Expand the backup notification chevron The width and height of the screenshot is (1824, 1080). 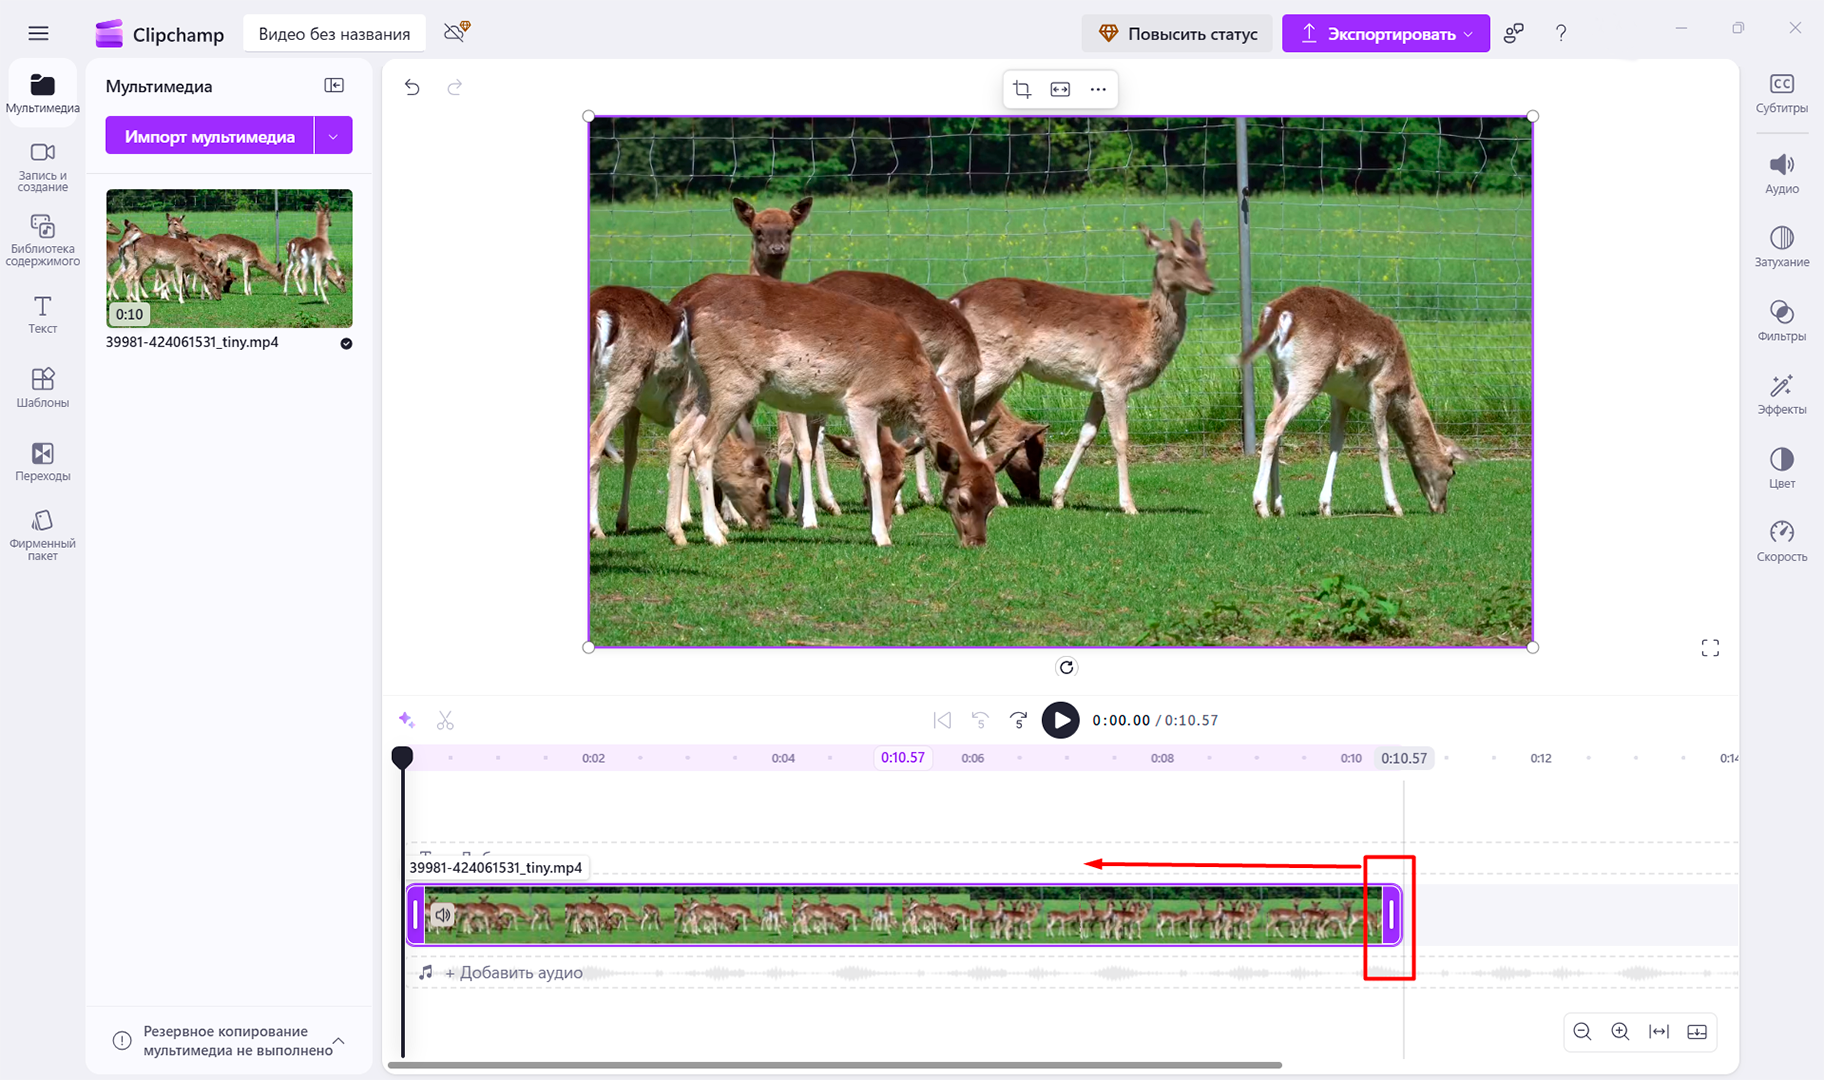[340, 1040]
